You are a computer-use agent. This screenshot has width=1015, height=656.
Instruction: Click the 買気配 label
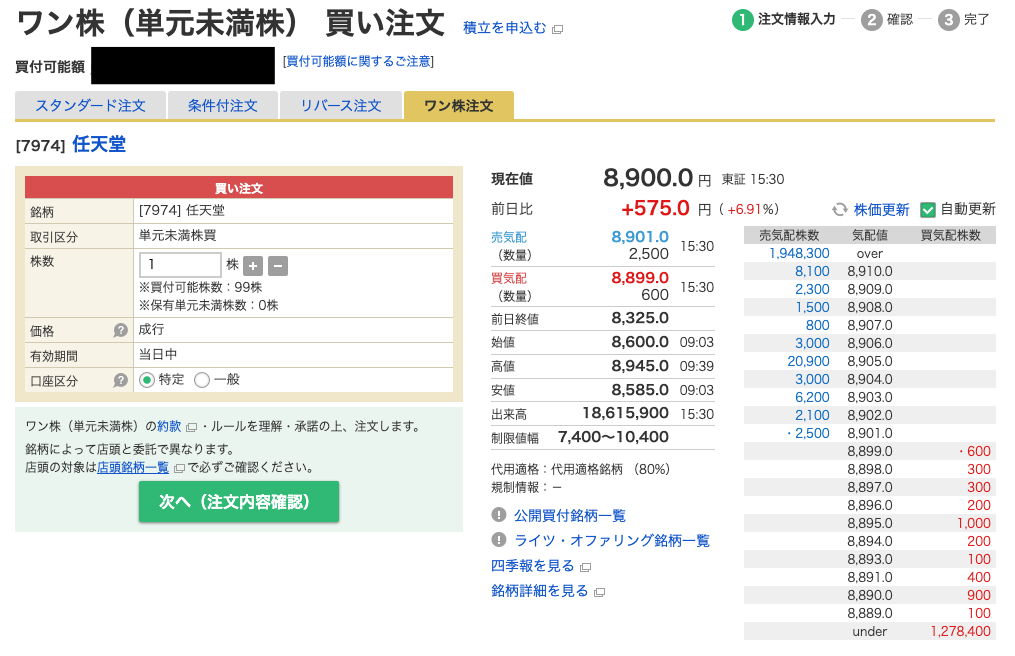click(509, 278)
